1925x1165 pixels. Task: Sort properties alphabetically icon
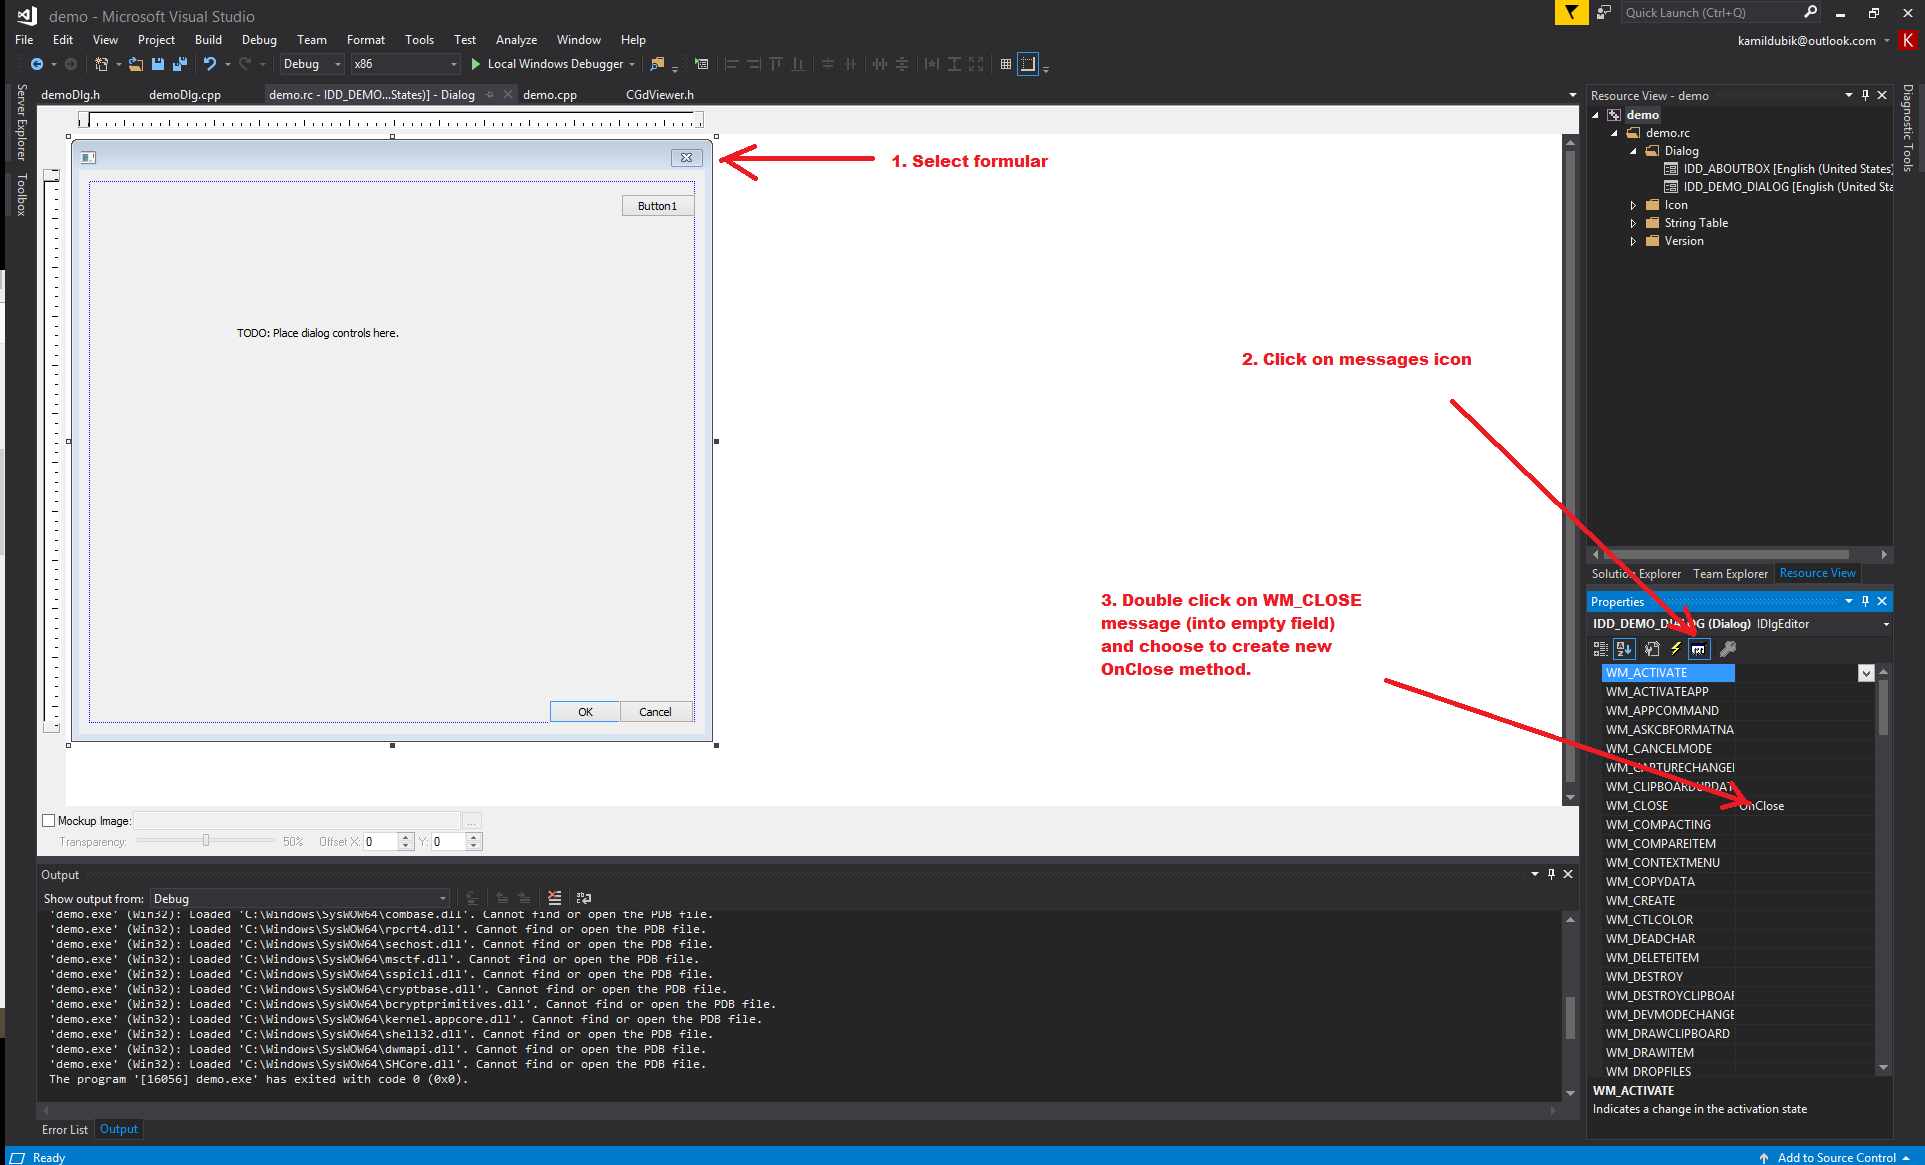(1624, 649)
